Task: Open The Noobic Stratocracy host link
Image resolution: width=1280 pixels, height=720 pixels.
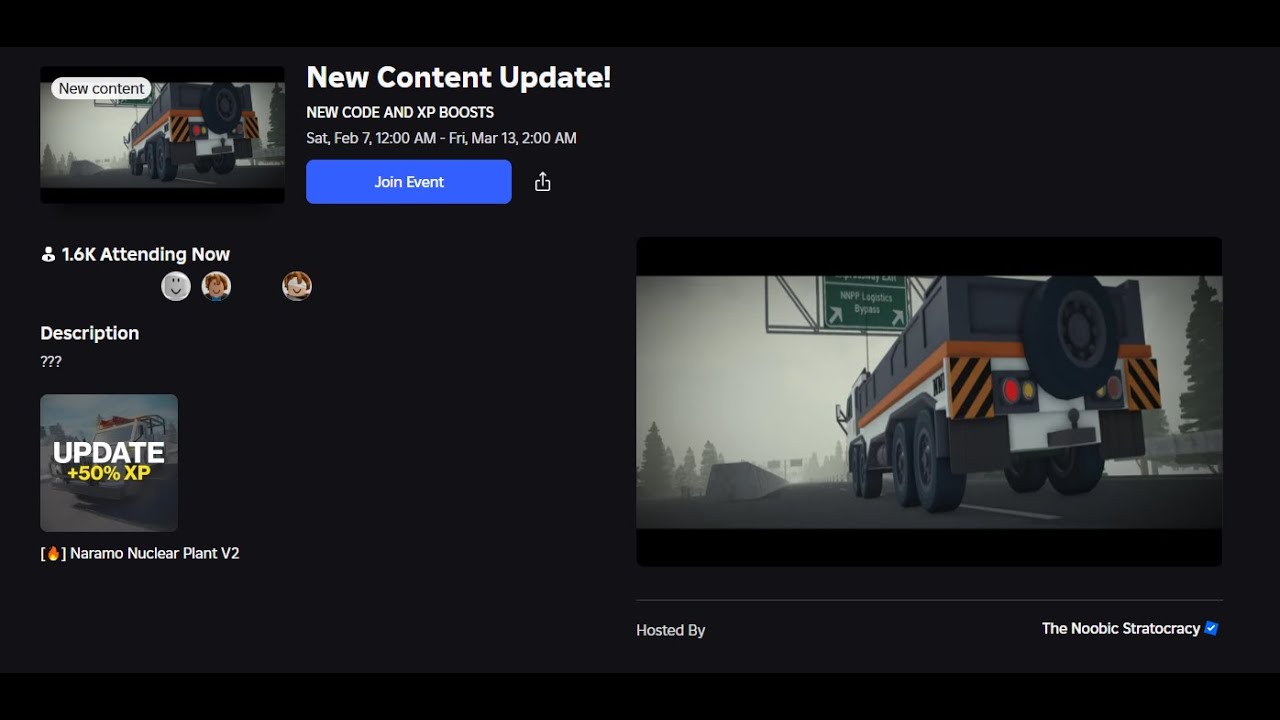Action: (x=1120, y=628)
